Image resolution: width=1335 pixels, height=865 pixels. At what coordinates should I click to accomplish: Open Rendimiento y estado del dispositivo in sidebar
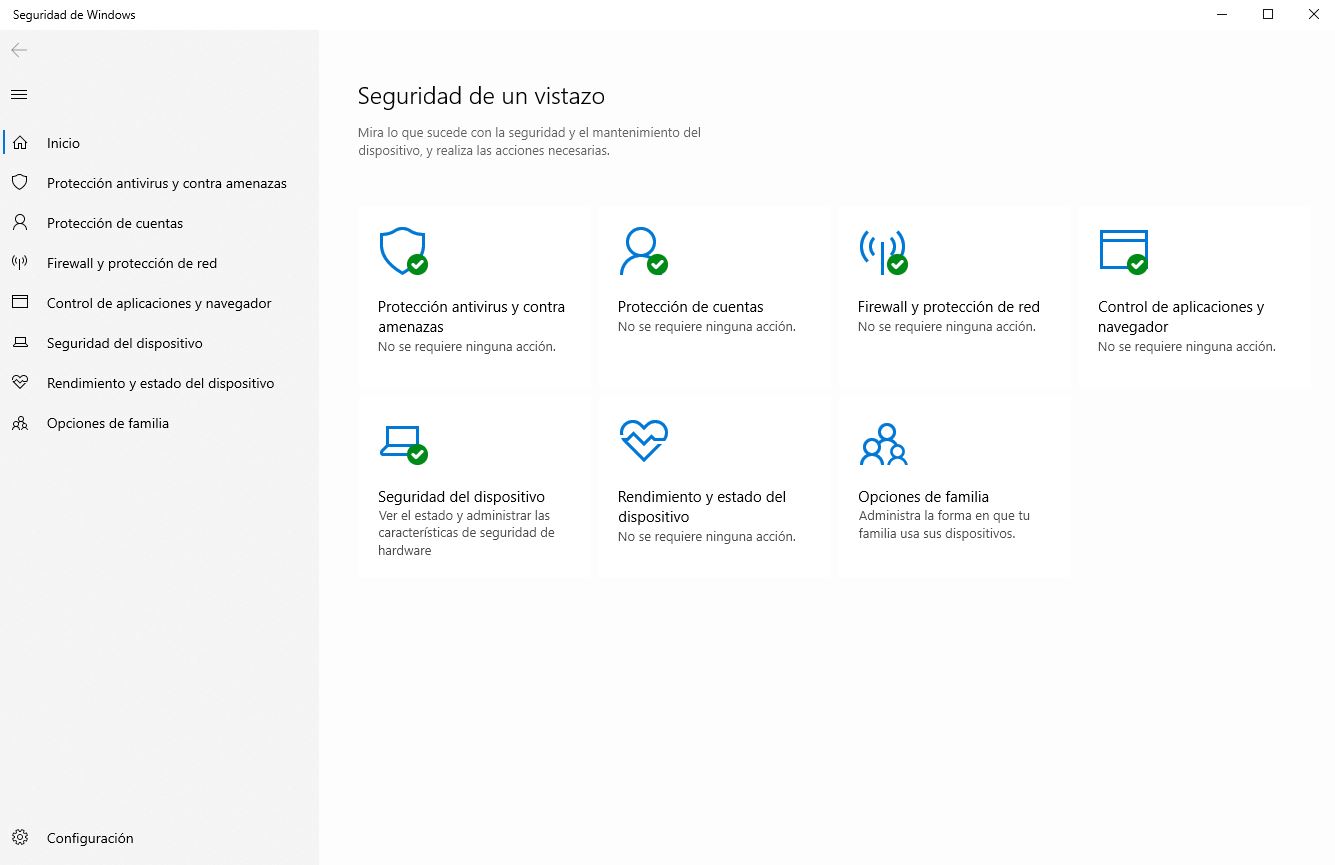[160, 383]
